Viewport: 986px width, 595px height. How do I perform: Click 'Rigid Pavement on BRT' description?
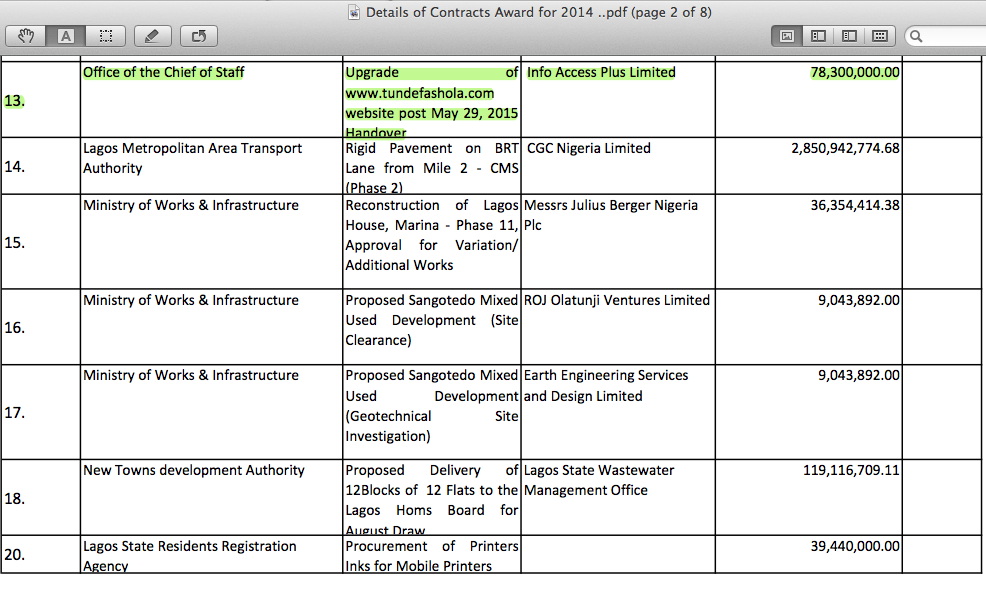click(431, 167)
